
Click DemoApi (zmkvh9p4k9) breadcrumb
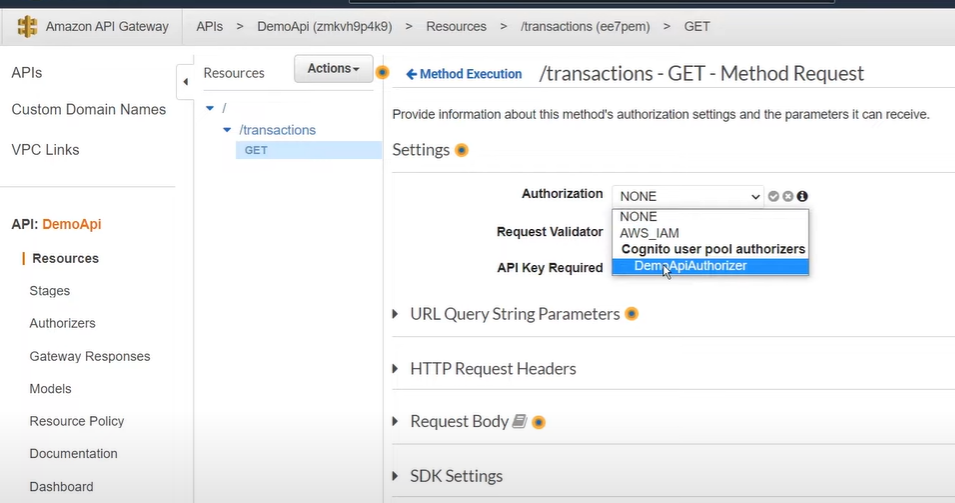tap(325, 27)
